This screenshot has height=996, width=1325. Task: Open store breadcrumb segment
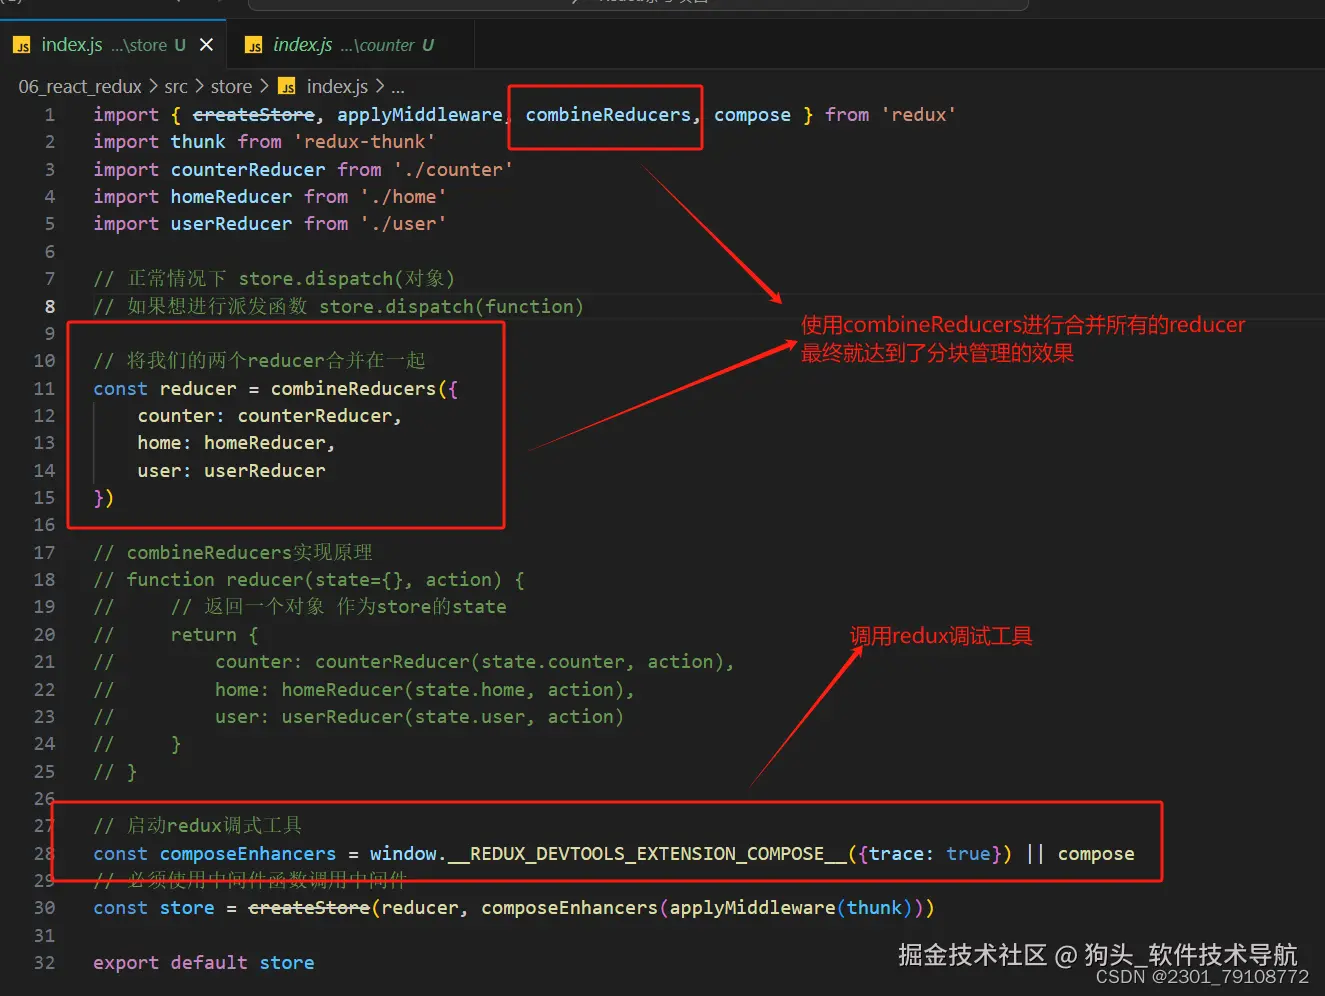(231, 87)
